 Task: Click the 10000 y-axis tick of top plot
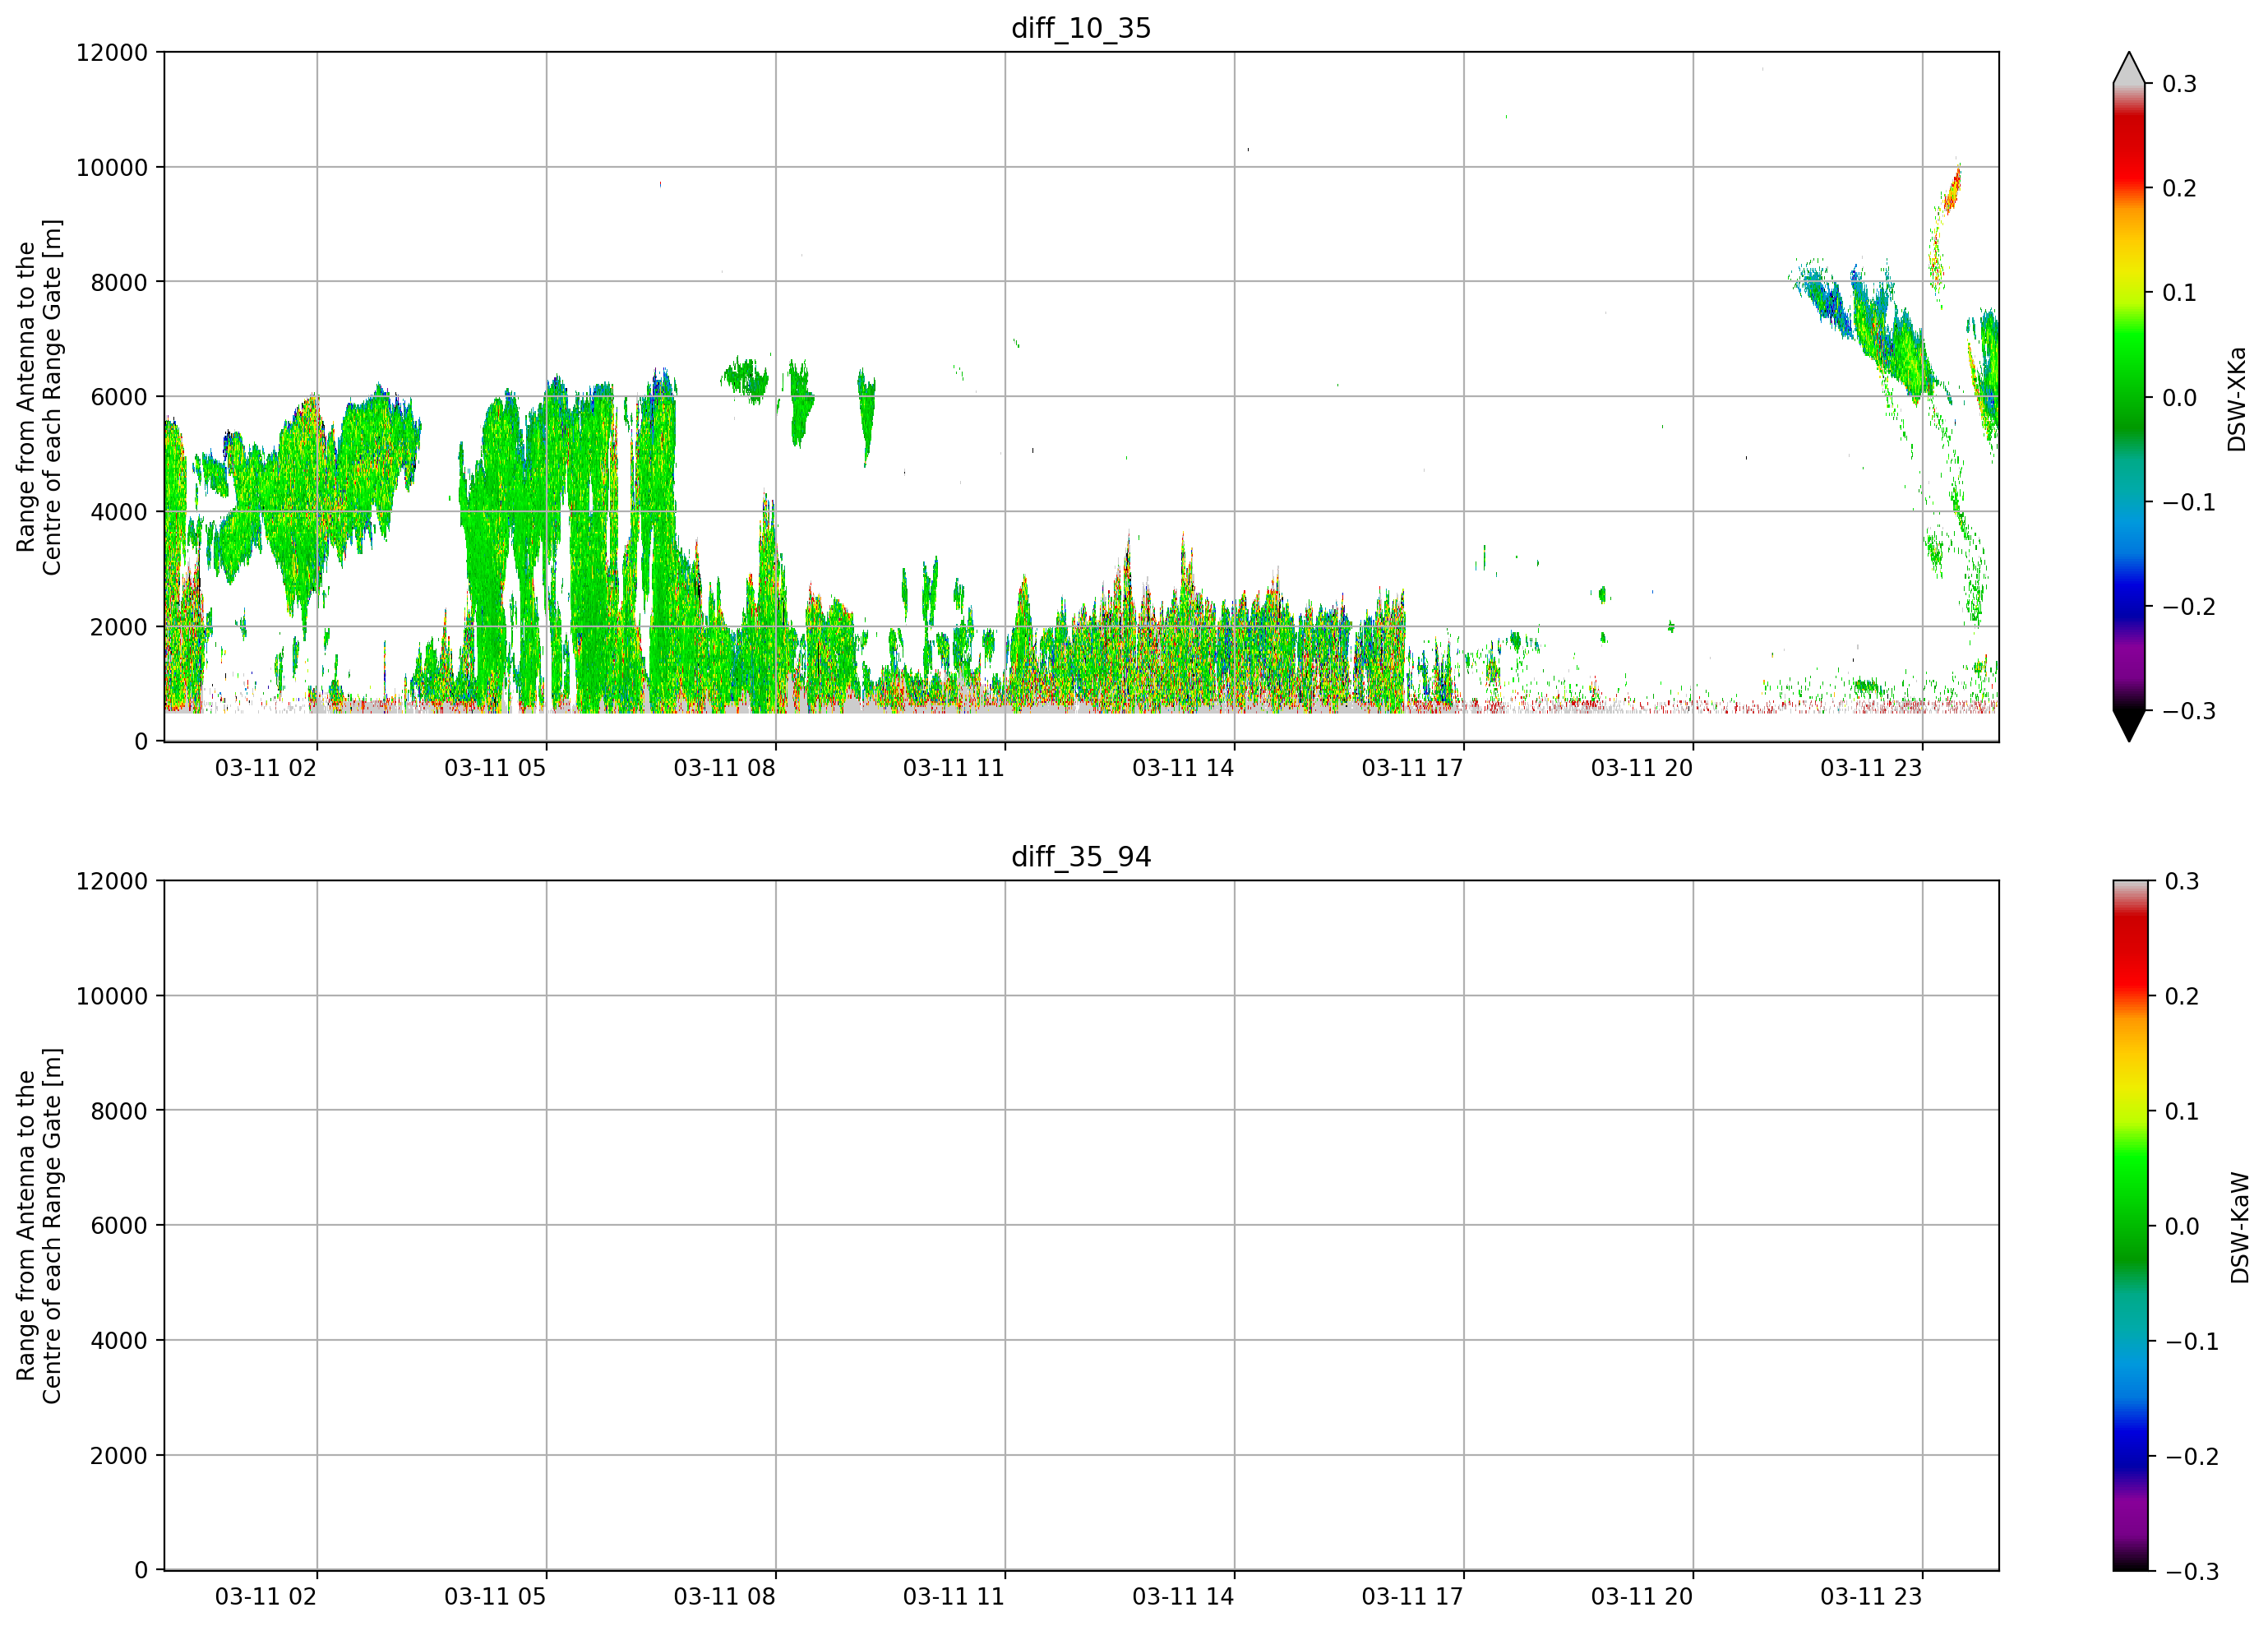112,168
